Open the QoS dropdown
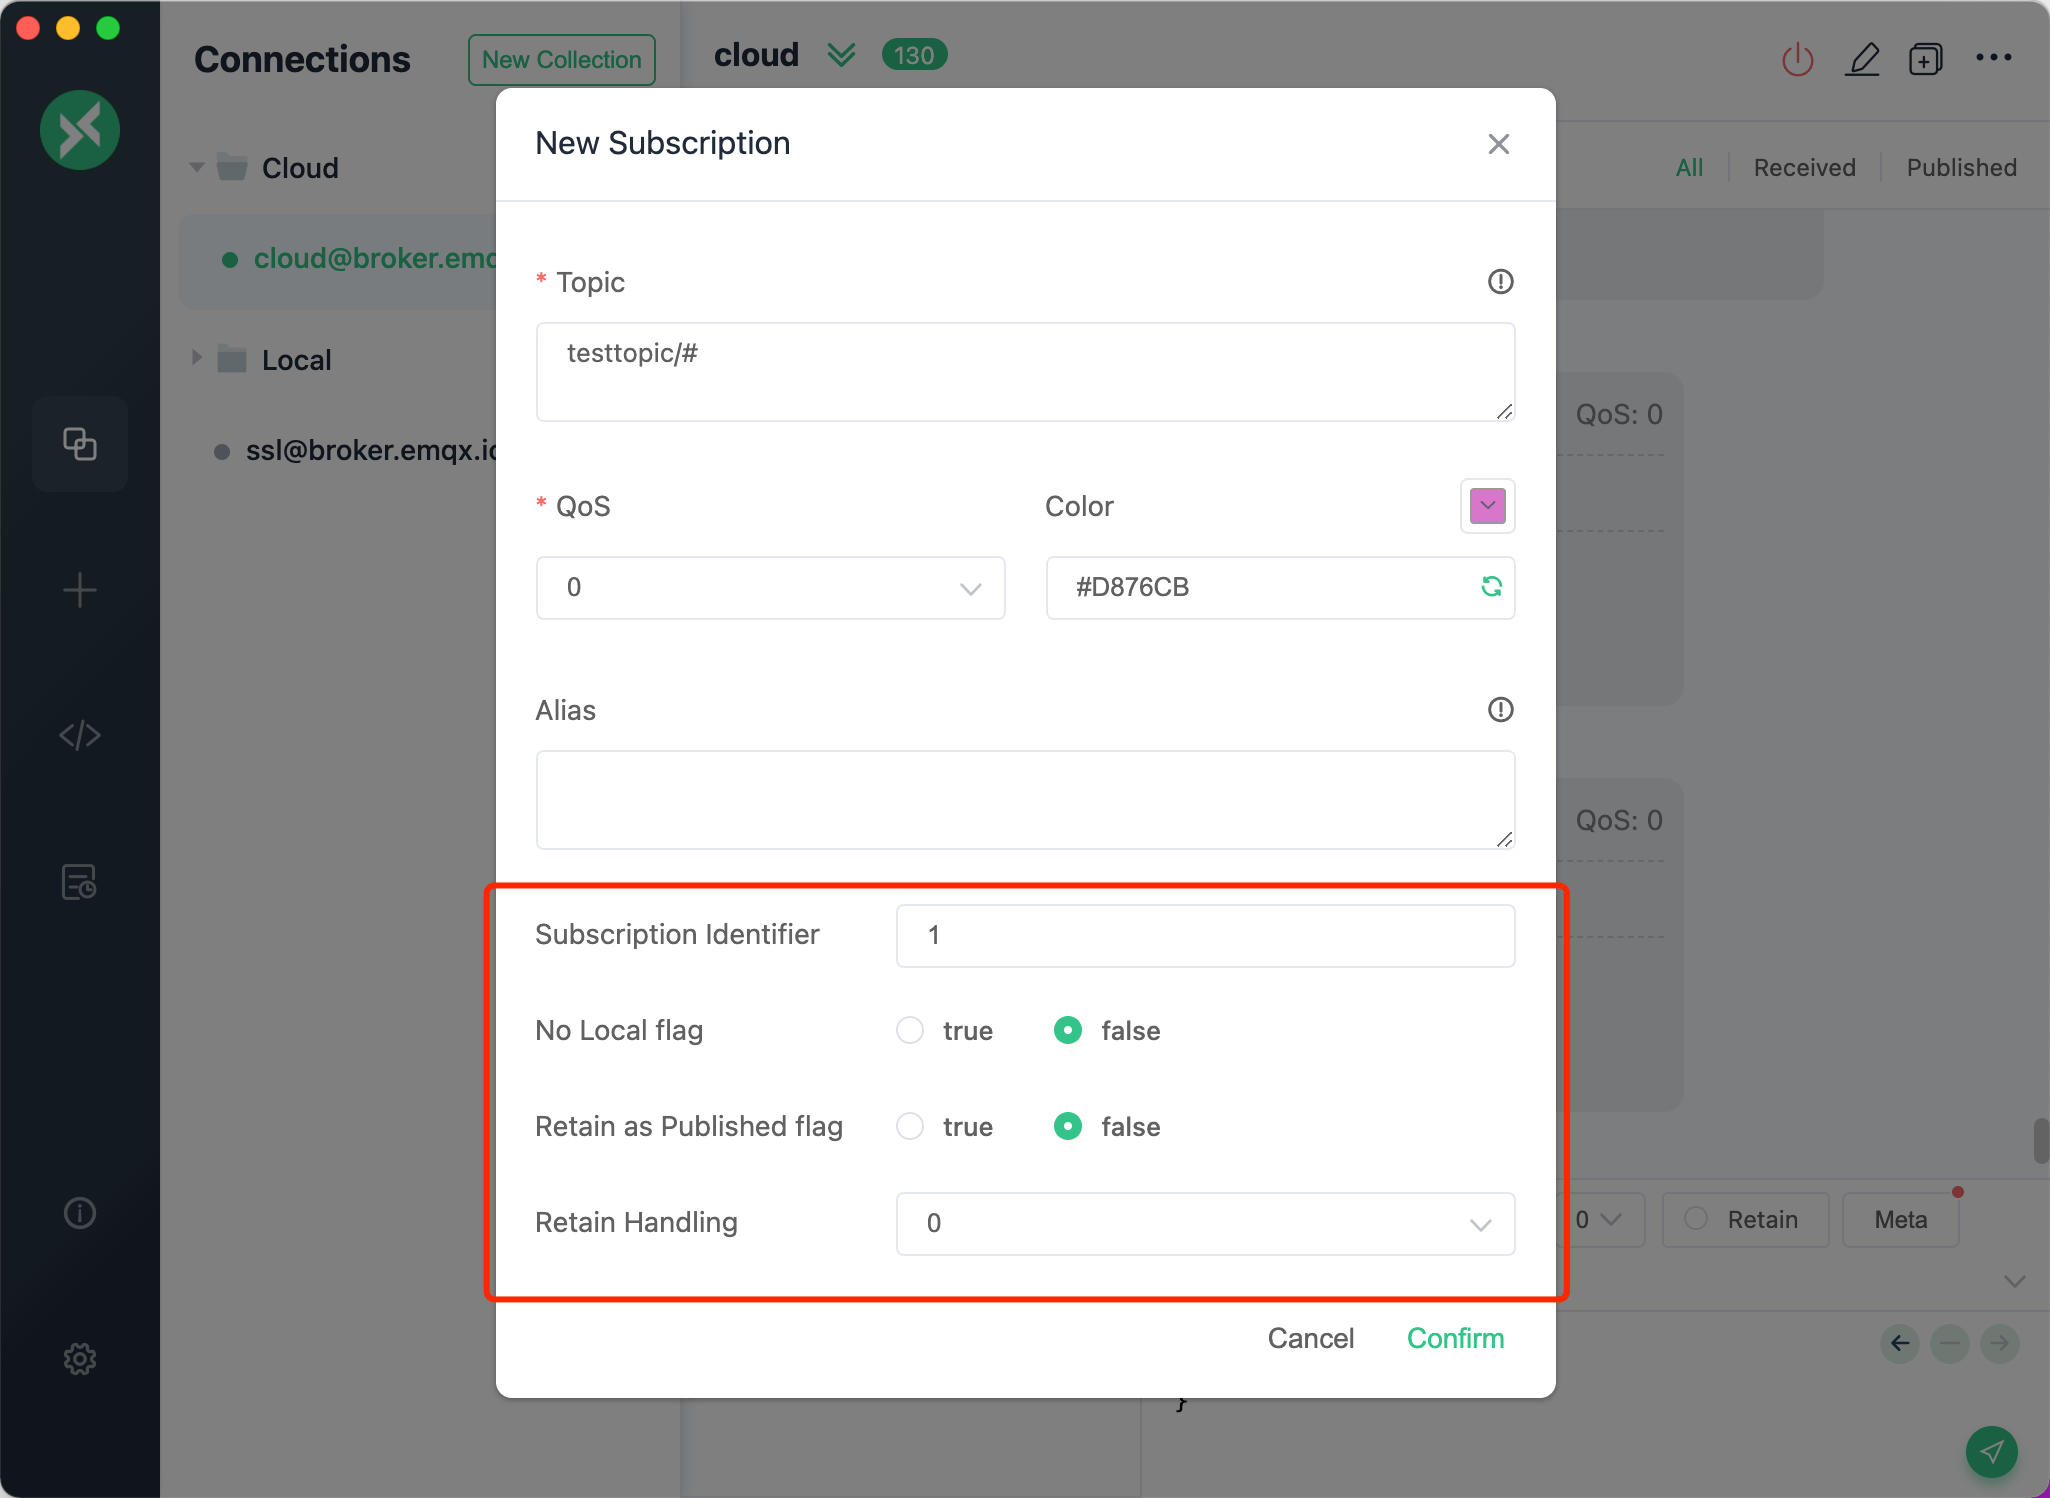This screenshot has height=1498, width=2050. tap(770, 588)
